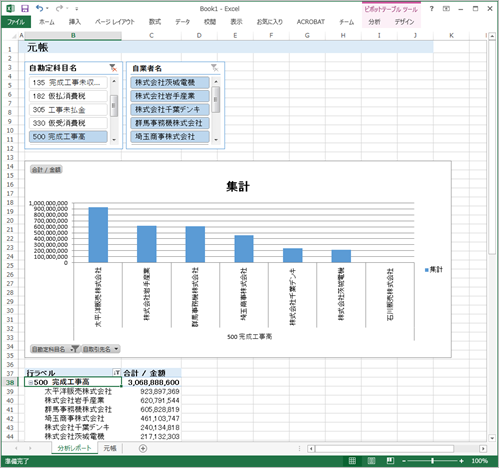This screenshot has width=499, height=468.
Task: Click the Undo arrow icon
Action: tap(40, 8)
